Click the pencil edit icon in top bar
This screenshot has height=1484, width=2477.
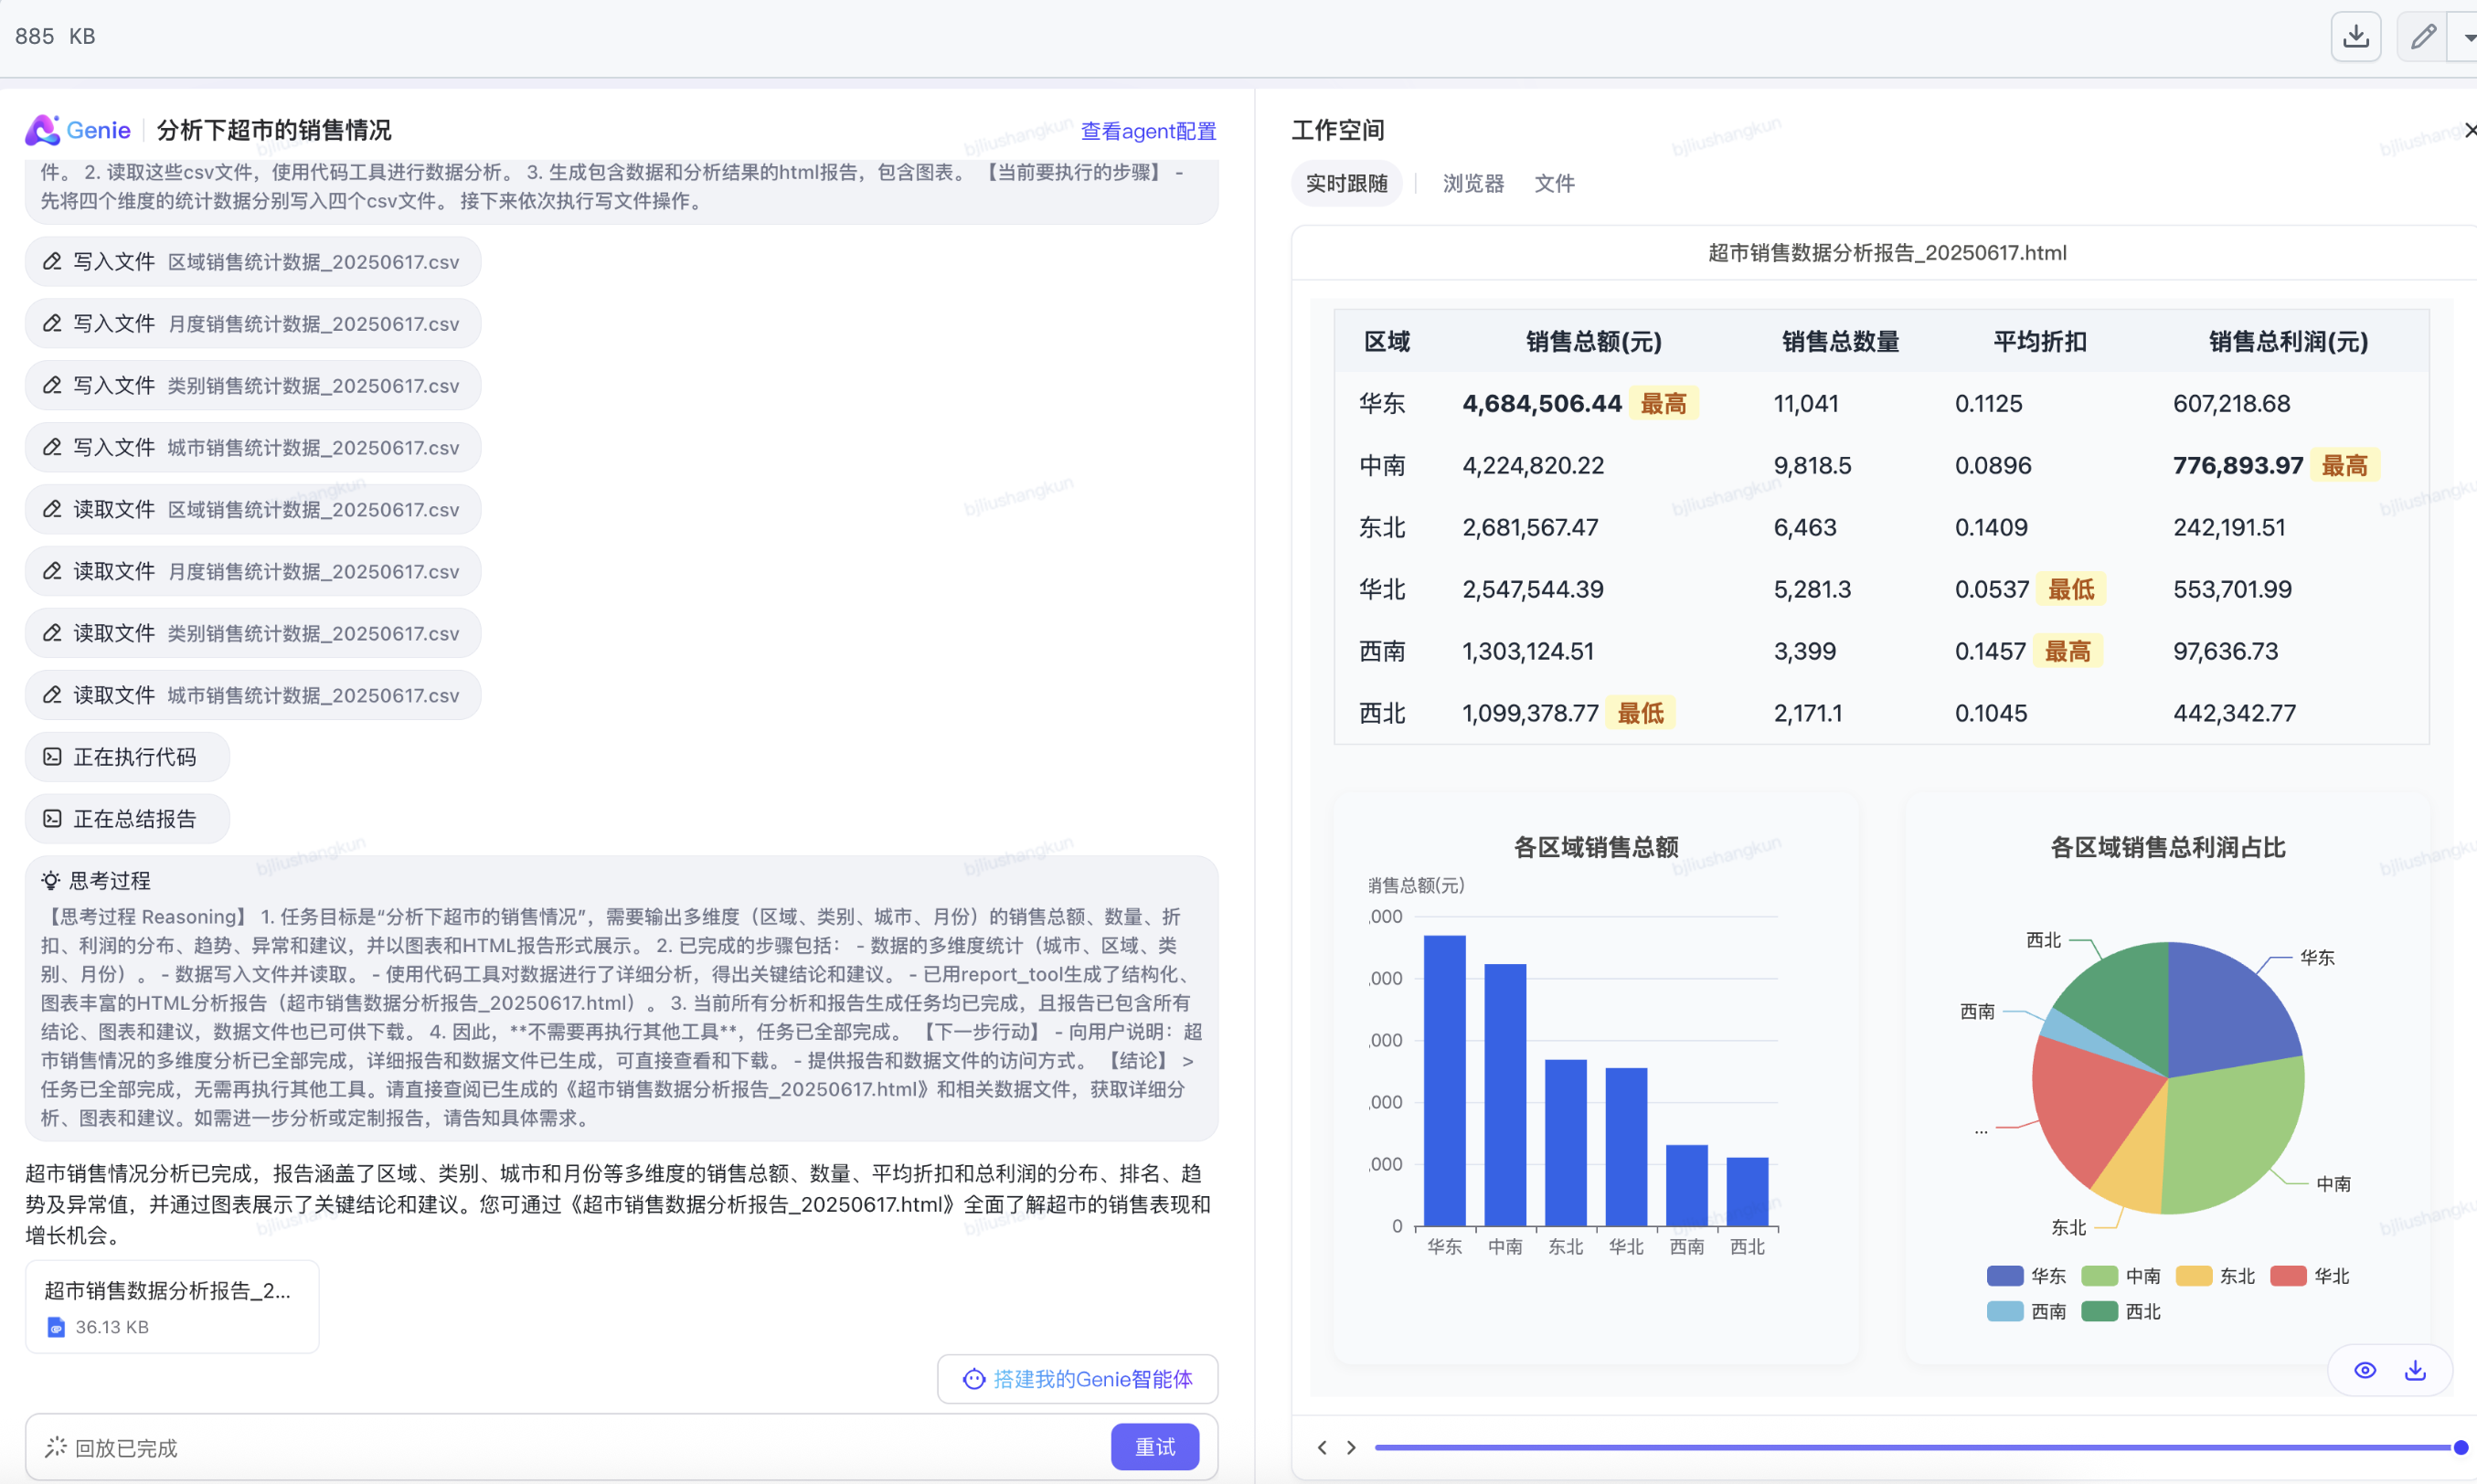click(x=2422, y=37)
